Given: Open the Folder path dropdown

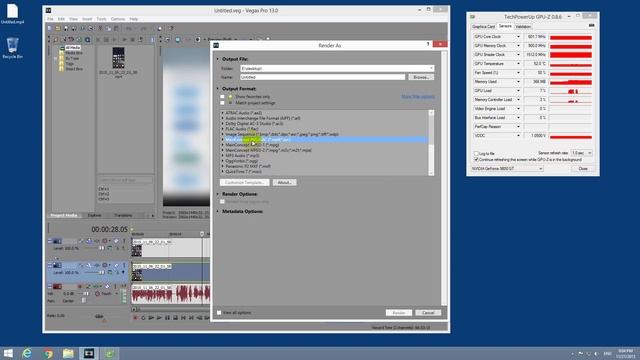Looking at the screenshot, I should [431, 69].
